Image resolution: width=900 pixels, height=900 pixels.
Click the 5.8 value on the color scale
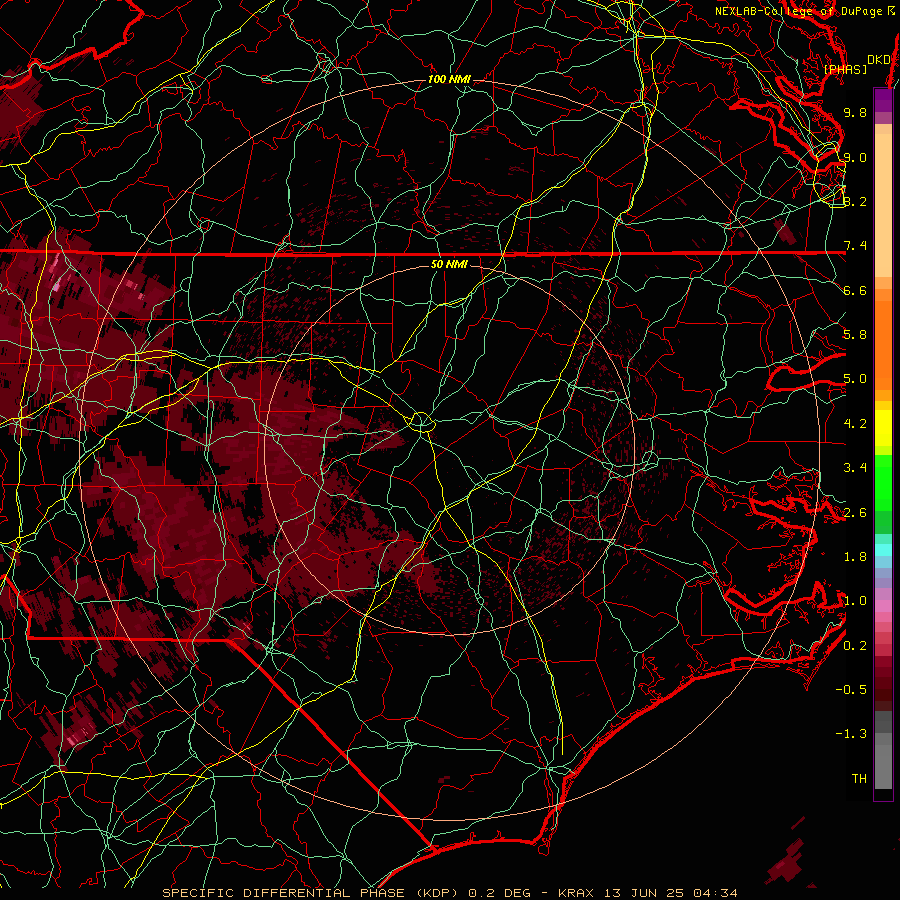(x=855, y=335)
